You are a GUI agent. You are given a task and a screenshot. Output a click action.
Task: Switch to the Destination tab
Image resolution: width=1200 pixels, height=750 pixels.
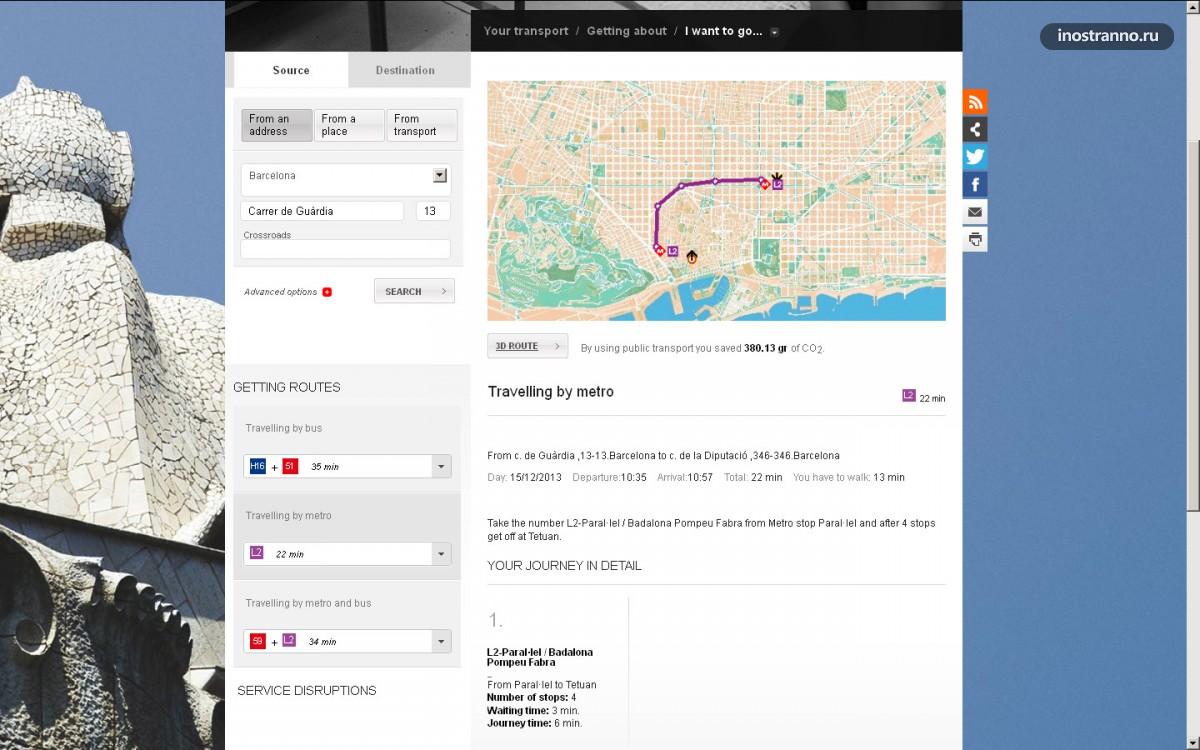(405, 70)
